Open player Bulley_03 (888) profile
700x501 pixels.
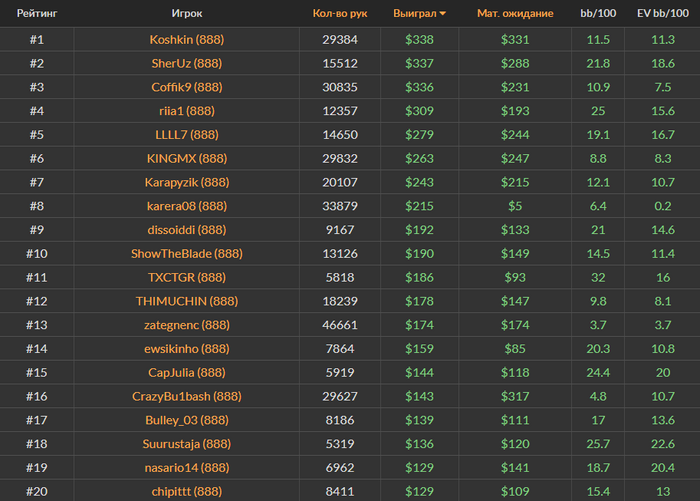pos(187,420)
